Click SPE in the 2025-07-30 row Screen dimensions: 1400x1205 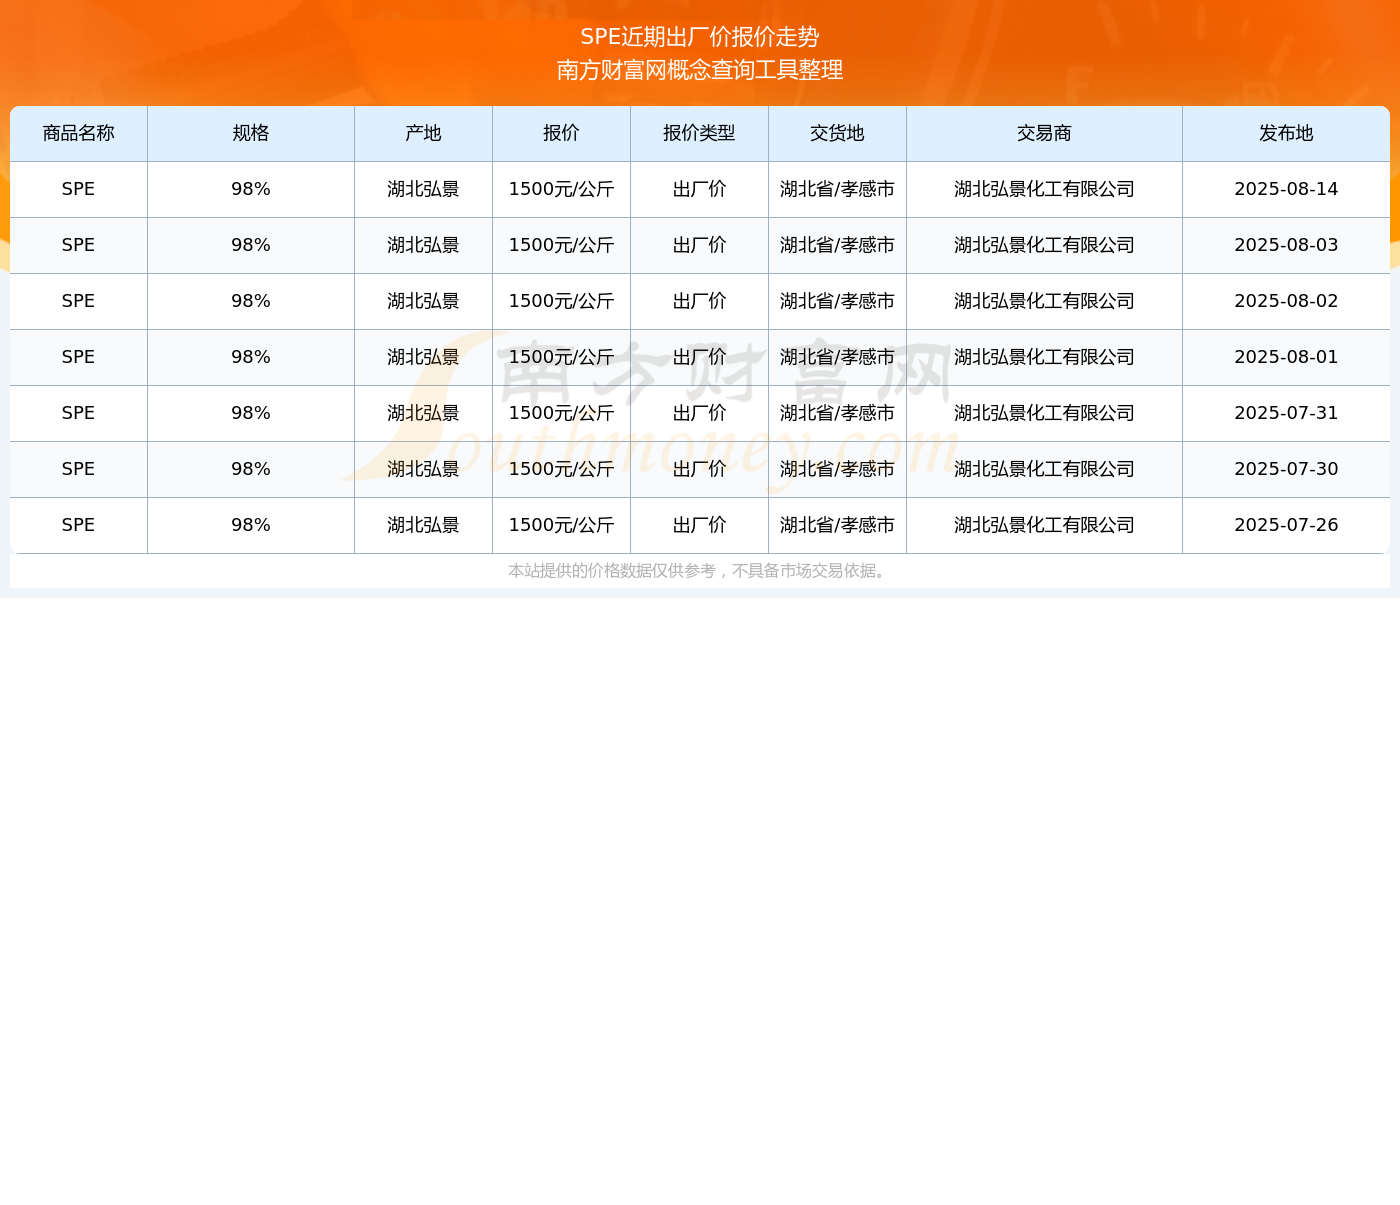(78, 469)
